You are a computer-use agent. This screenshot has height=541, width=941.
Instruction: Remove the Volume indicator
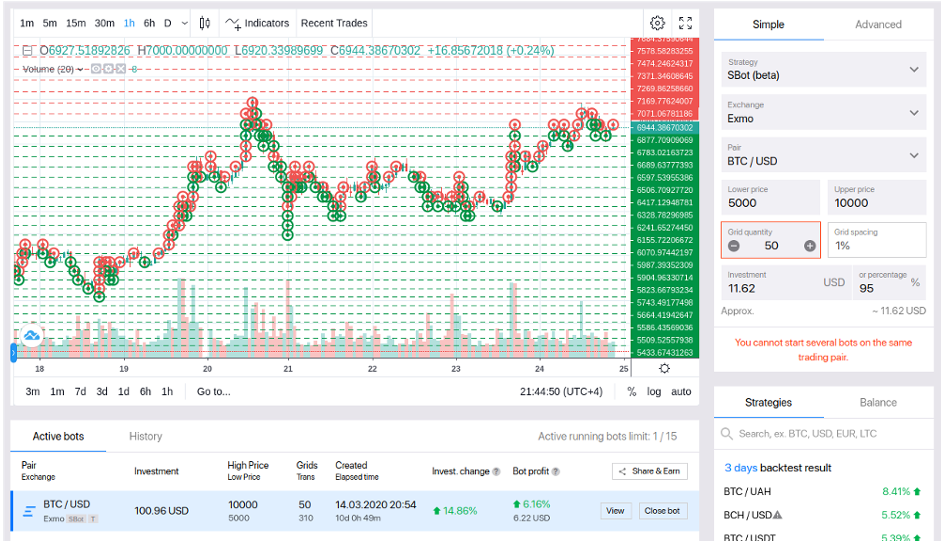pyautogui.click(x=121, y=69)
